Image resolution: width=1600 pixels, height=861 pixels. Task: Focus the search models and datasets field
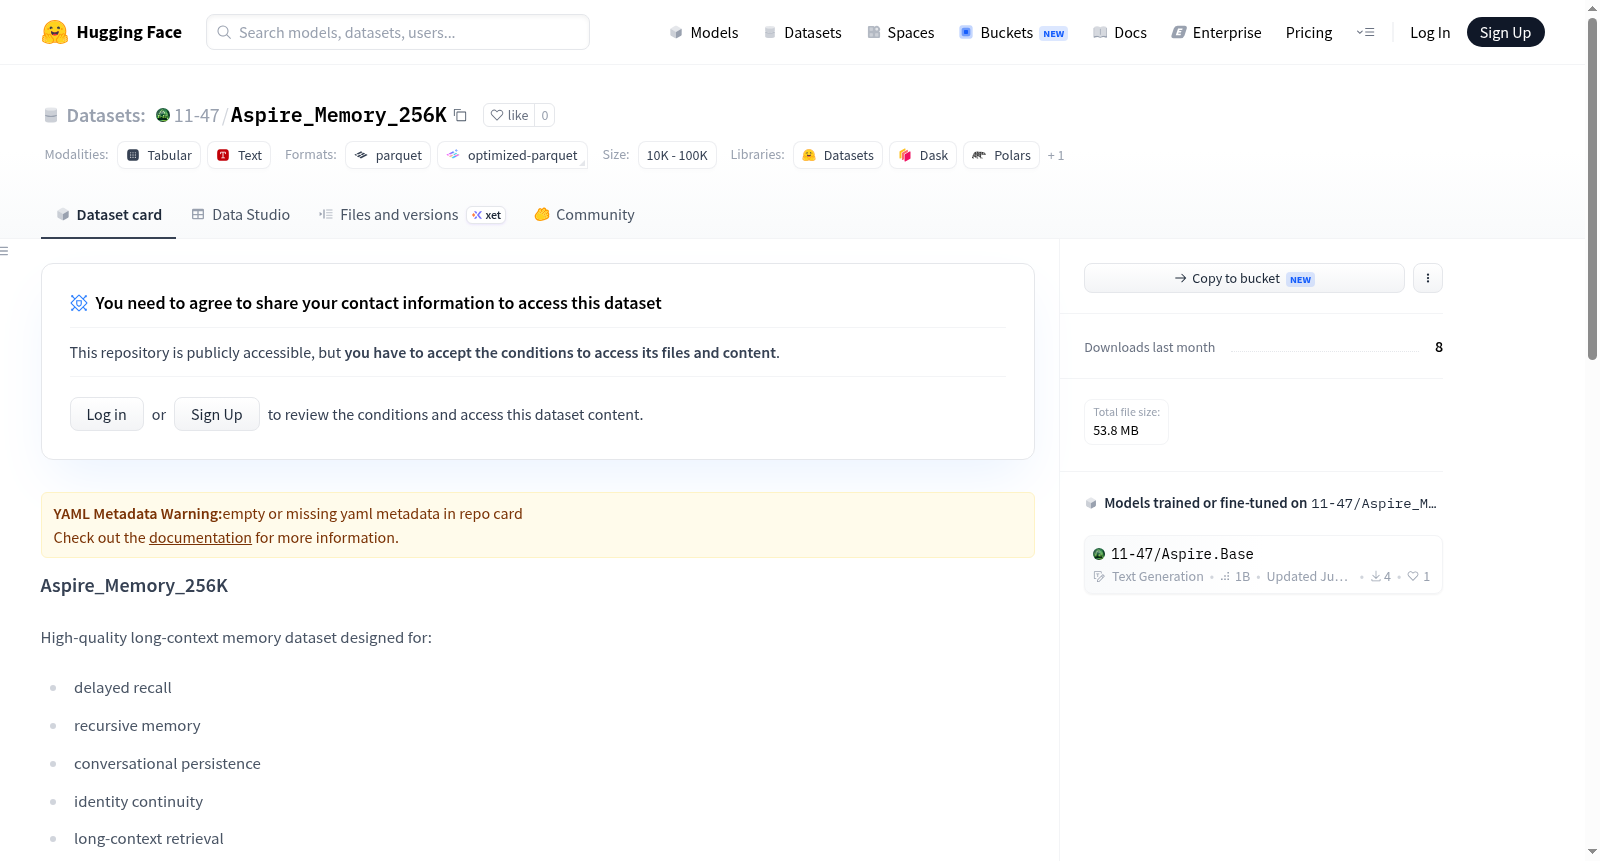(398, 32)
